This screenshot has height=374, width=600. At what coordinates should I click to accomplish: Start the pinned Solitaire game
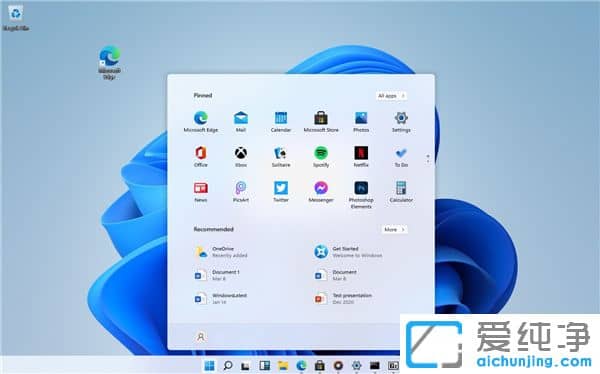[281, 157]
